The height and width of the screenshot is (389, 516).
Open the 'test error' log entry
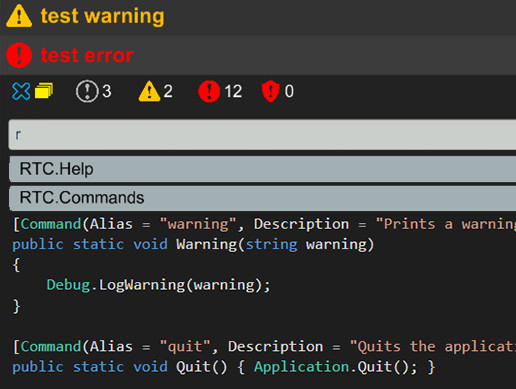(258, 55)
